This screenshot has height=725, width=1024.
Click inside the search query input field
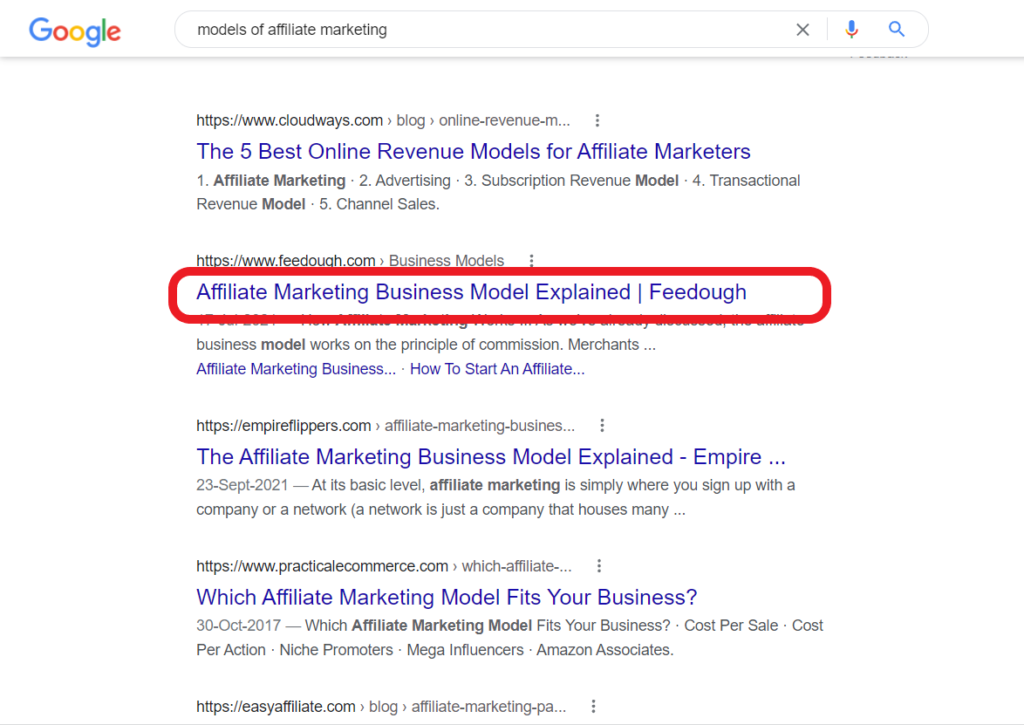pyautogui.click(x=450, y=29)
